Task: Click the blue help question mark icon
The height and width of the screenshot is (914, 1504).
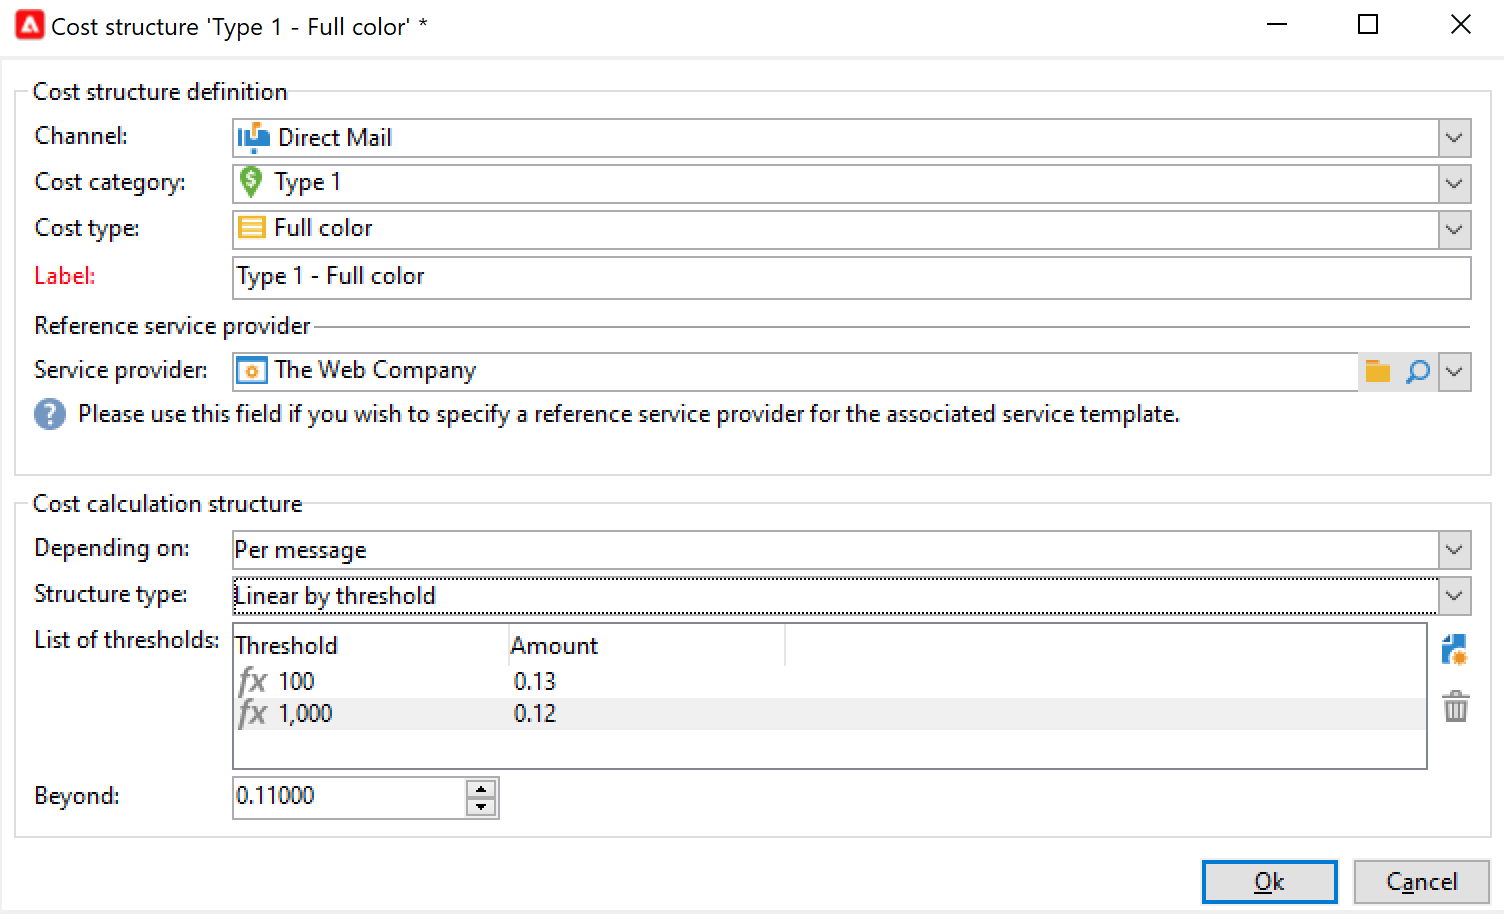Action: coord(50,414)
